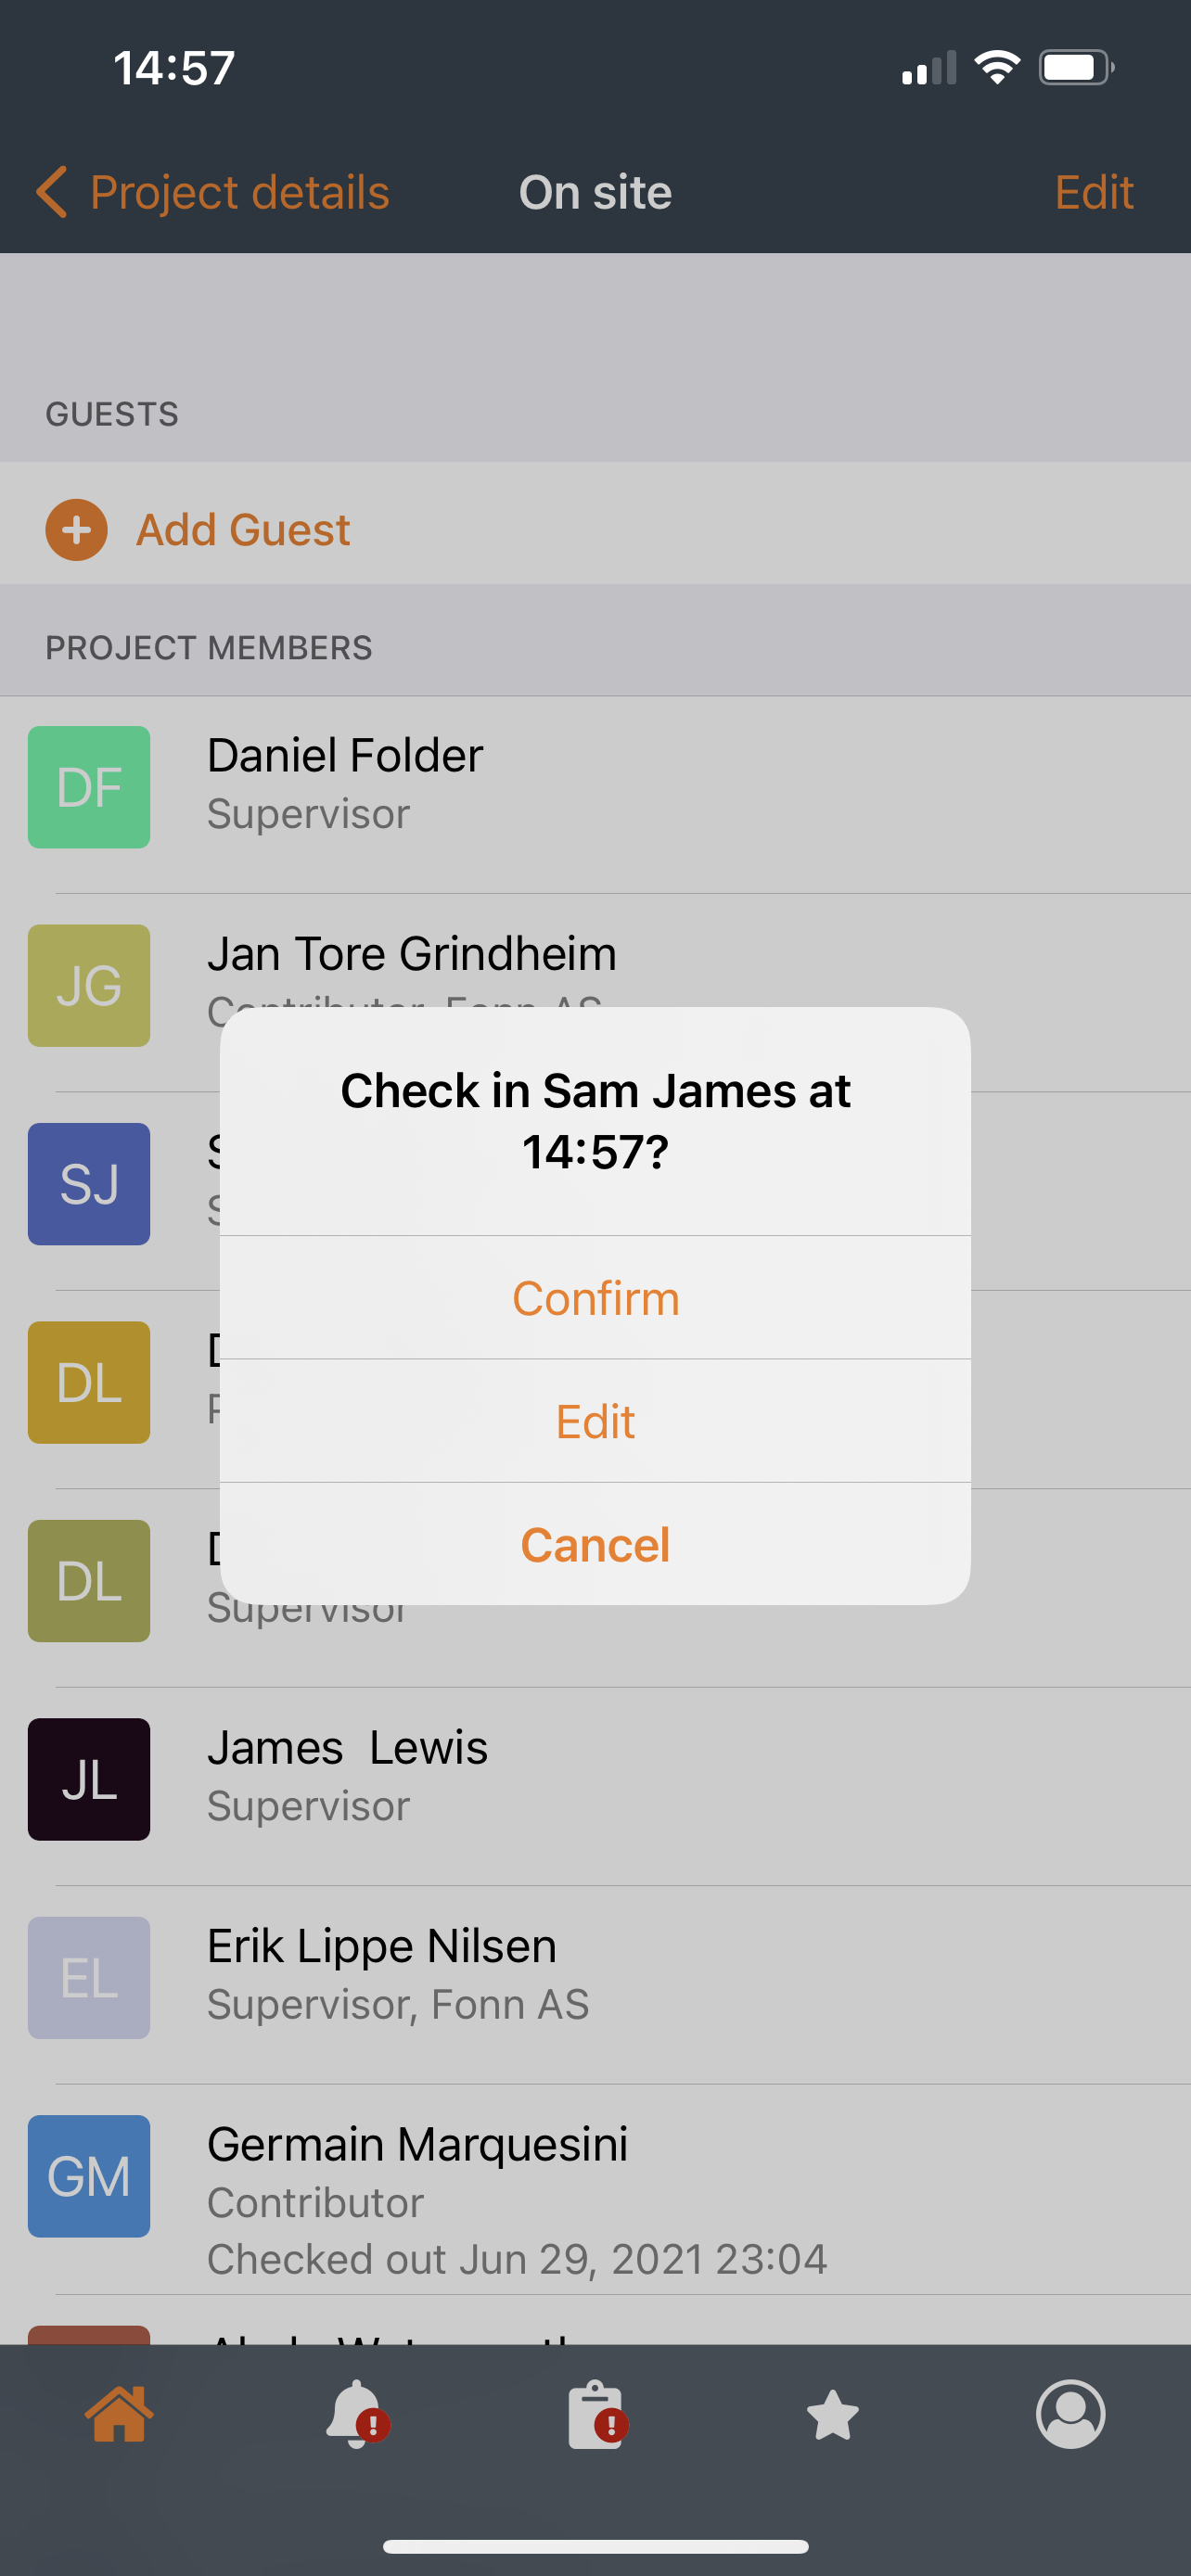Tap the back chevron arrow

[x=51, y=191]
